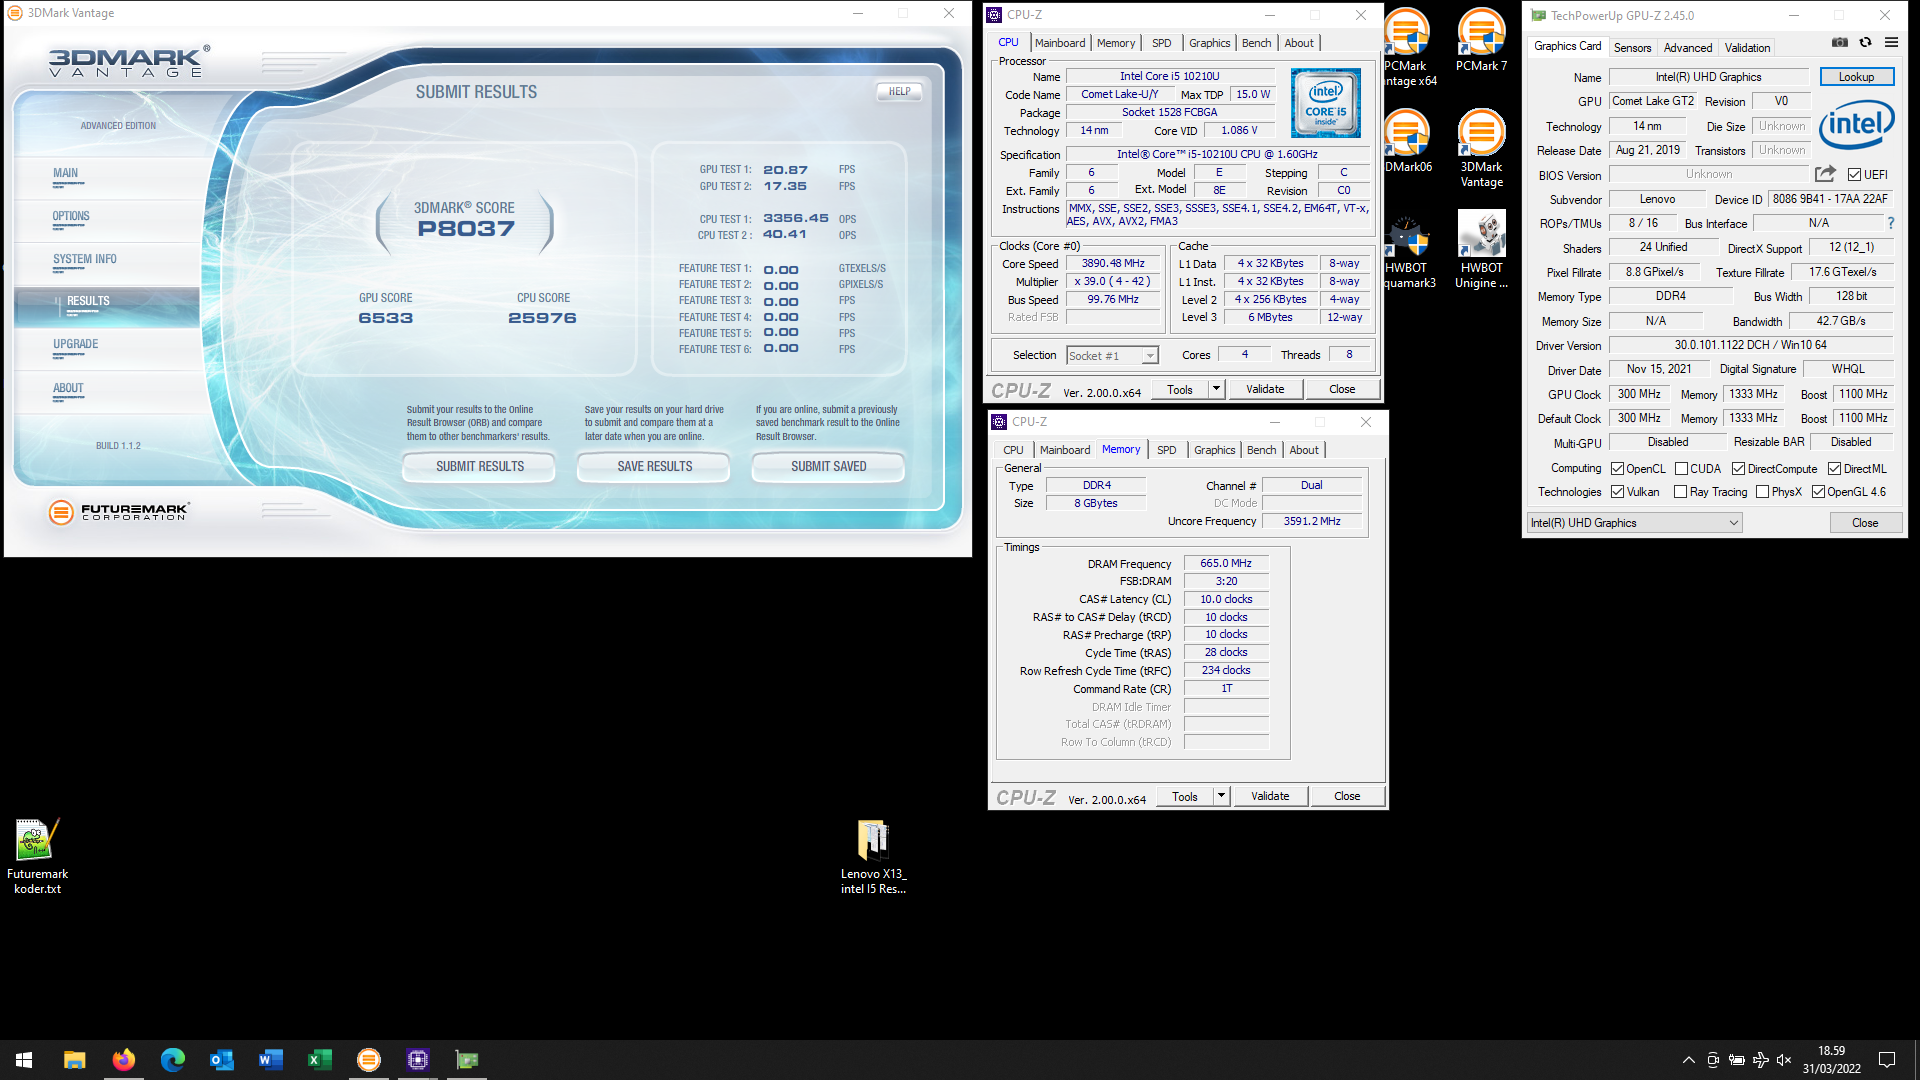Toggle DirectML checkbox in GPU-Z
This screenshot has width=1920, height=1080.
tap(1834, 468)
